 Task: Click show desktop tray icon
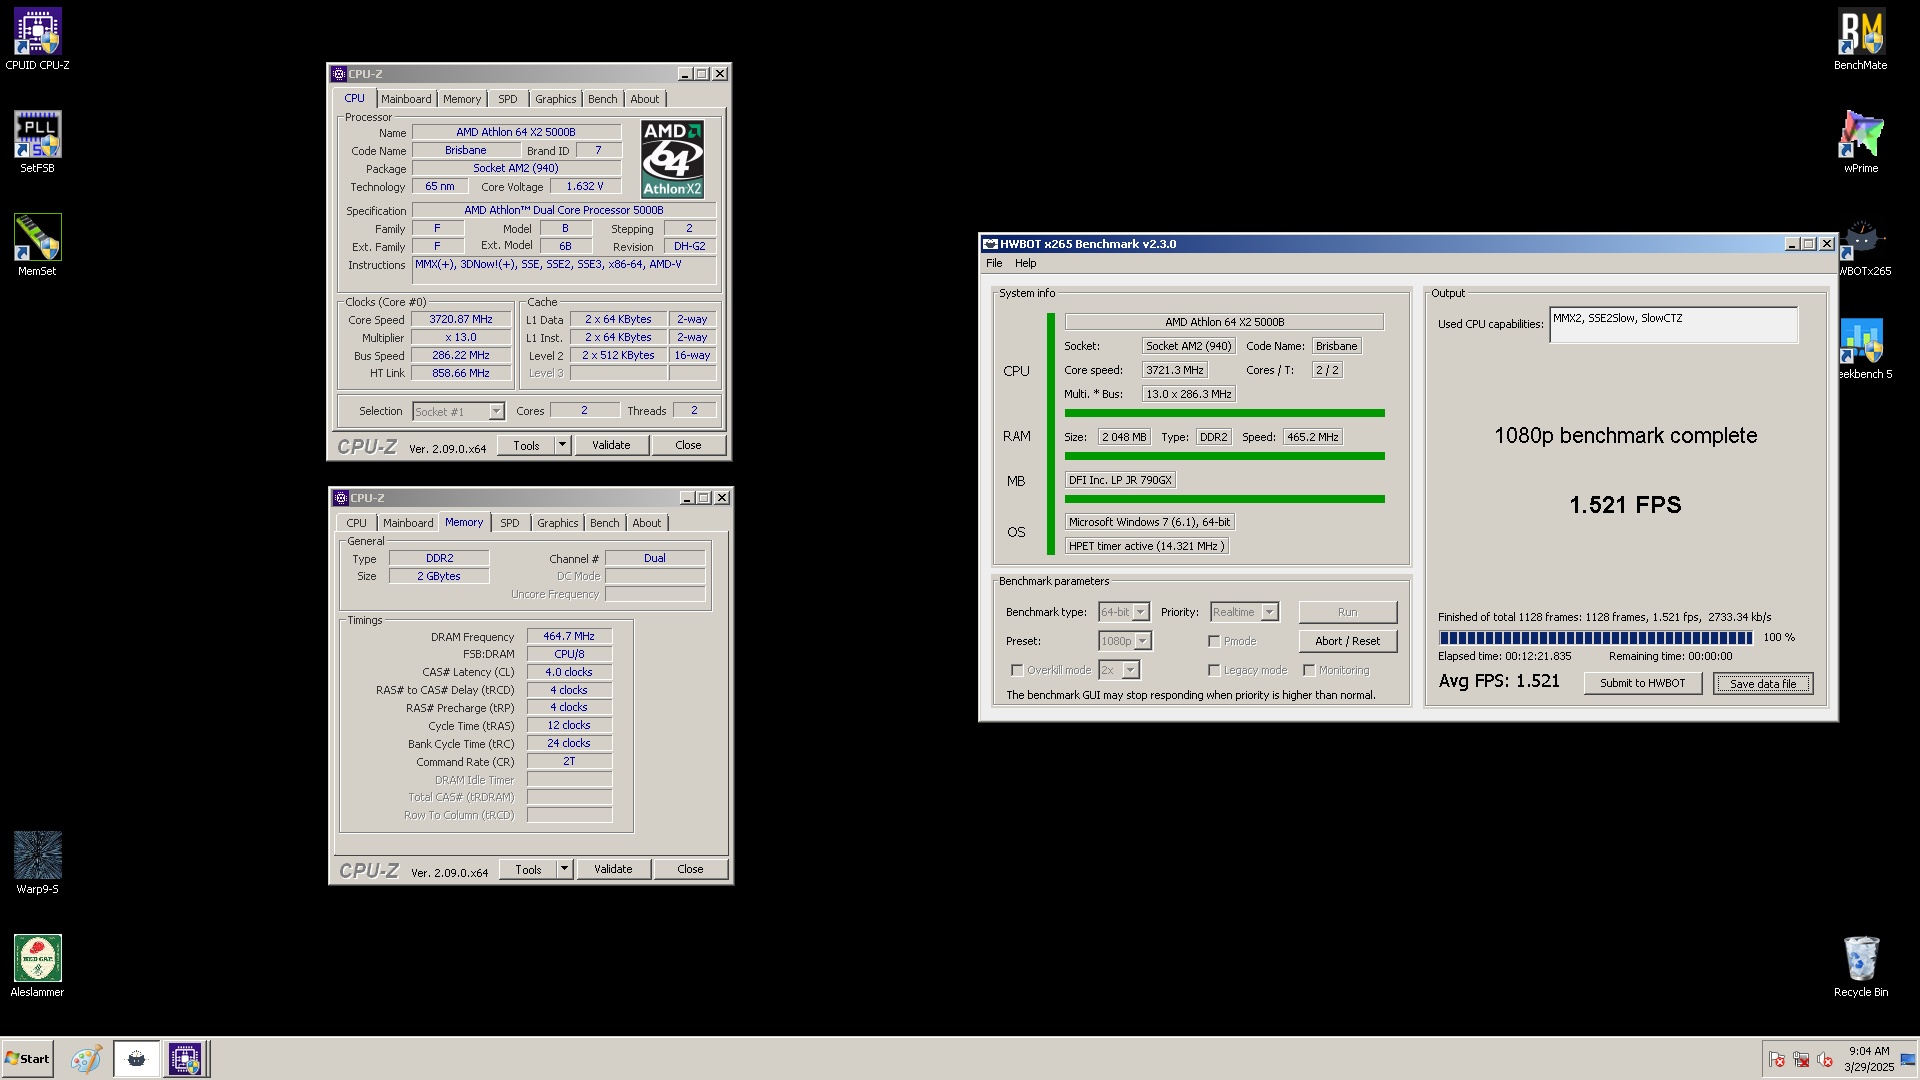tap(1908, 1060)
